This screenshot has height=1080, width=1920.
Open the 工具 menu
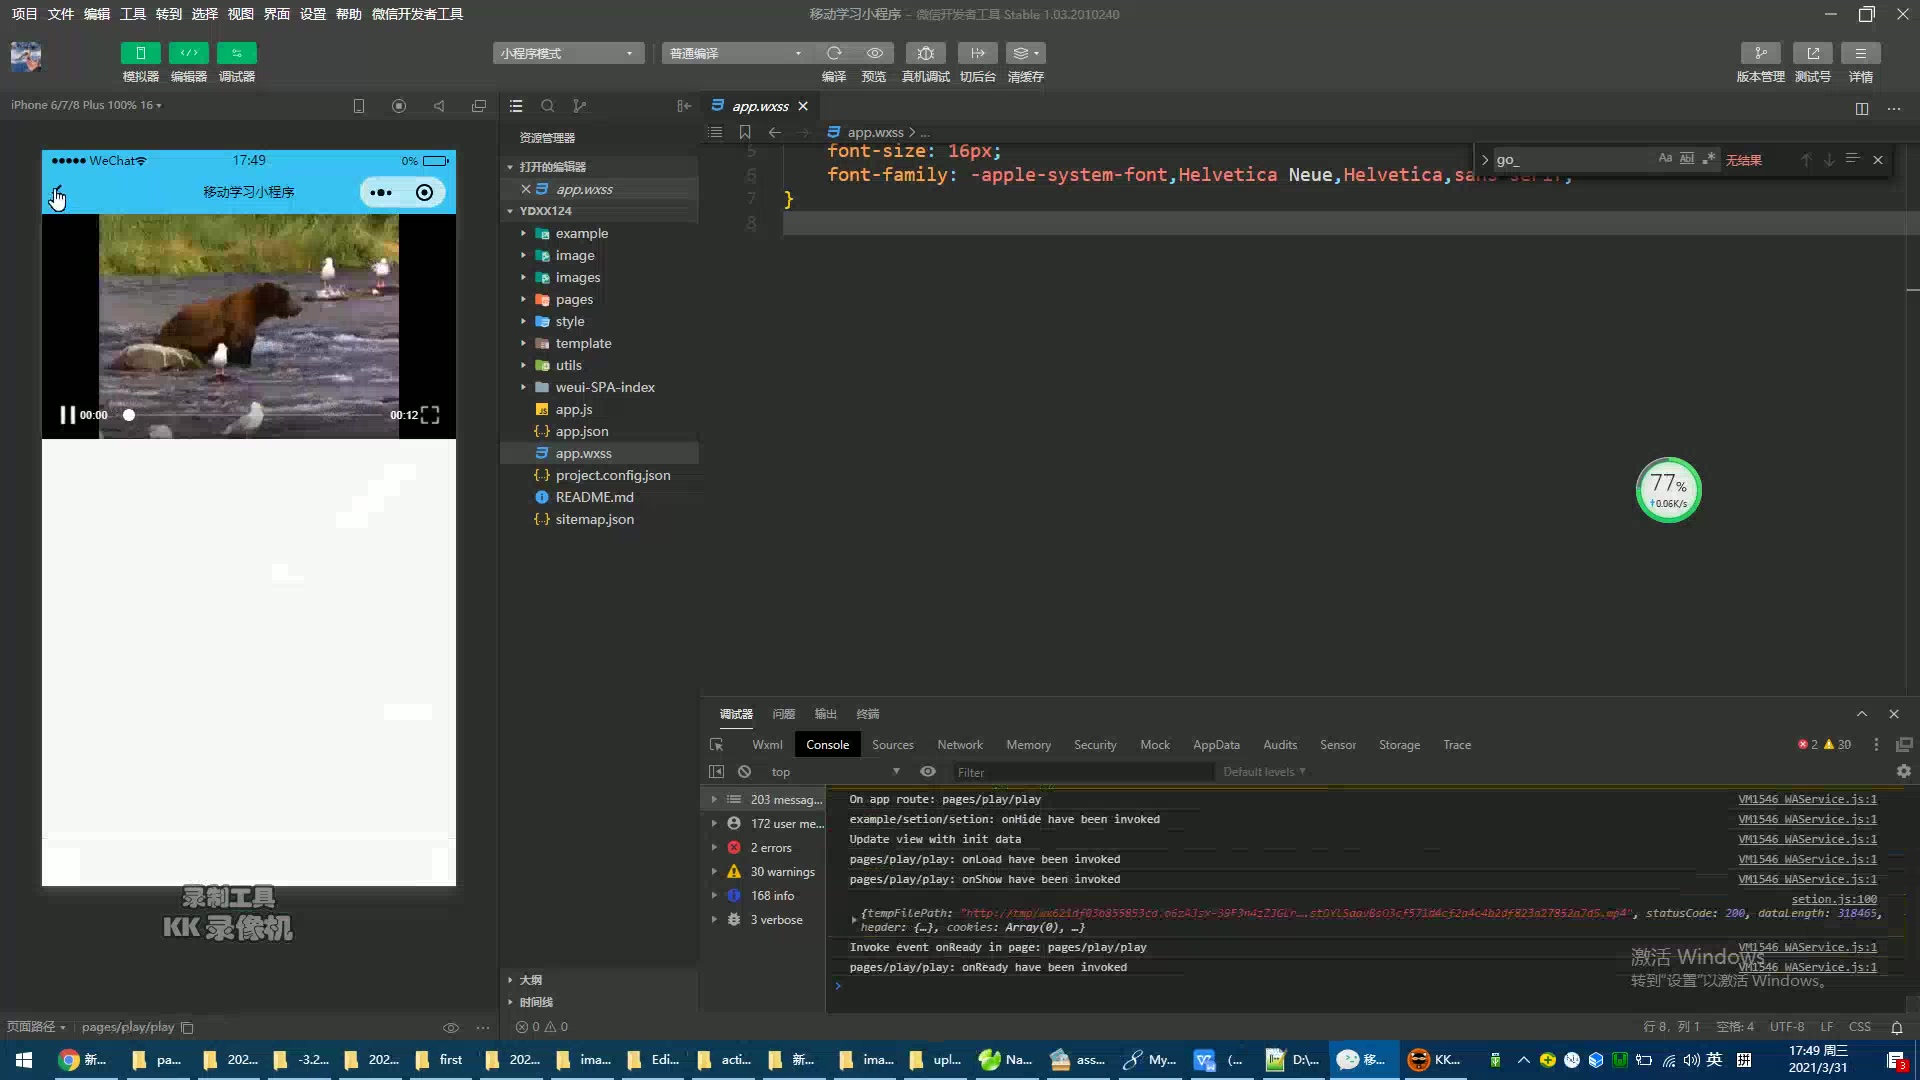pos(132,14)
